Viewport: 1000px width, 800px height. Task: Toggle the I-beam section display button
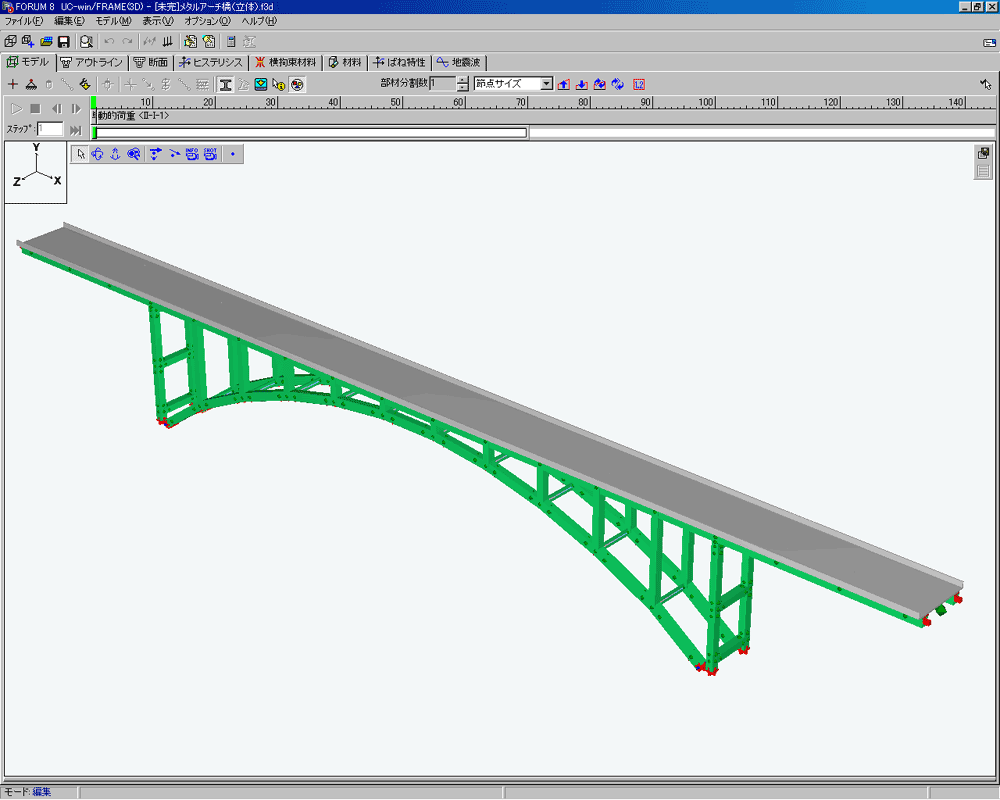226,84
